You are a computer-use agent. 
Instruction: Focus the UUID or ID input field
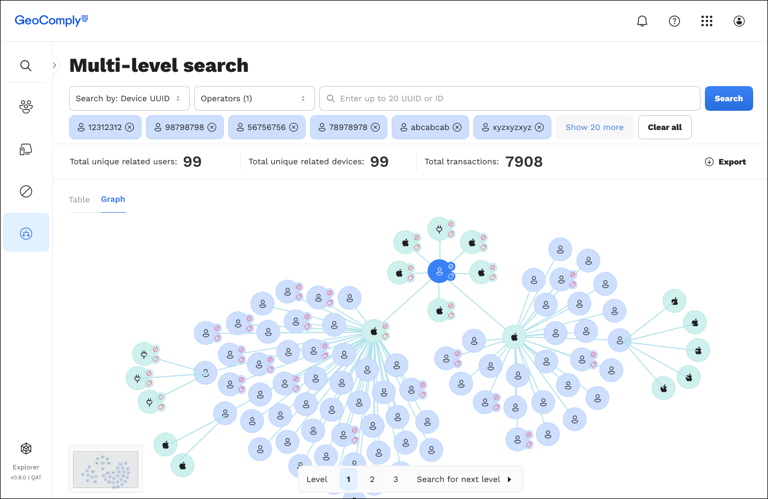point(509,98)
